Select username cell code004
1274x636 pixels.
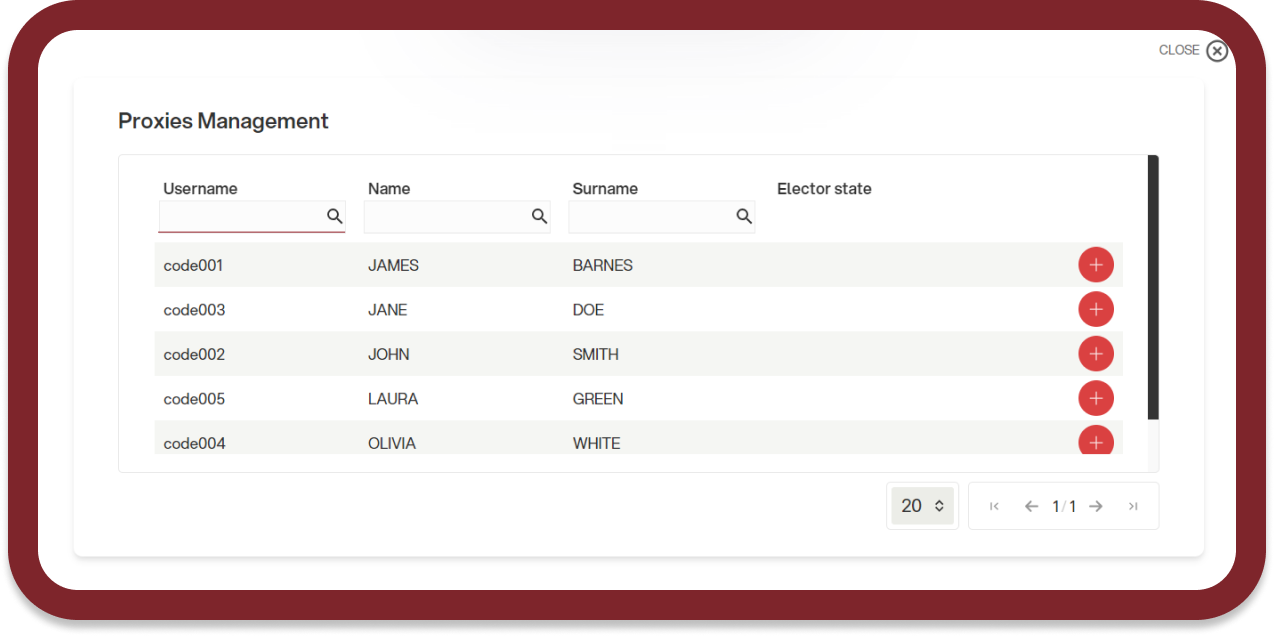click(194, 443)
